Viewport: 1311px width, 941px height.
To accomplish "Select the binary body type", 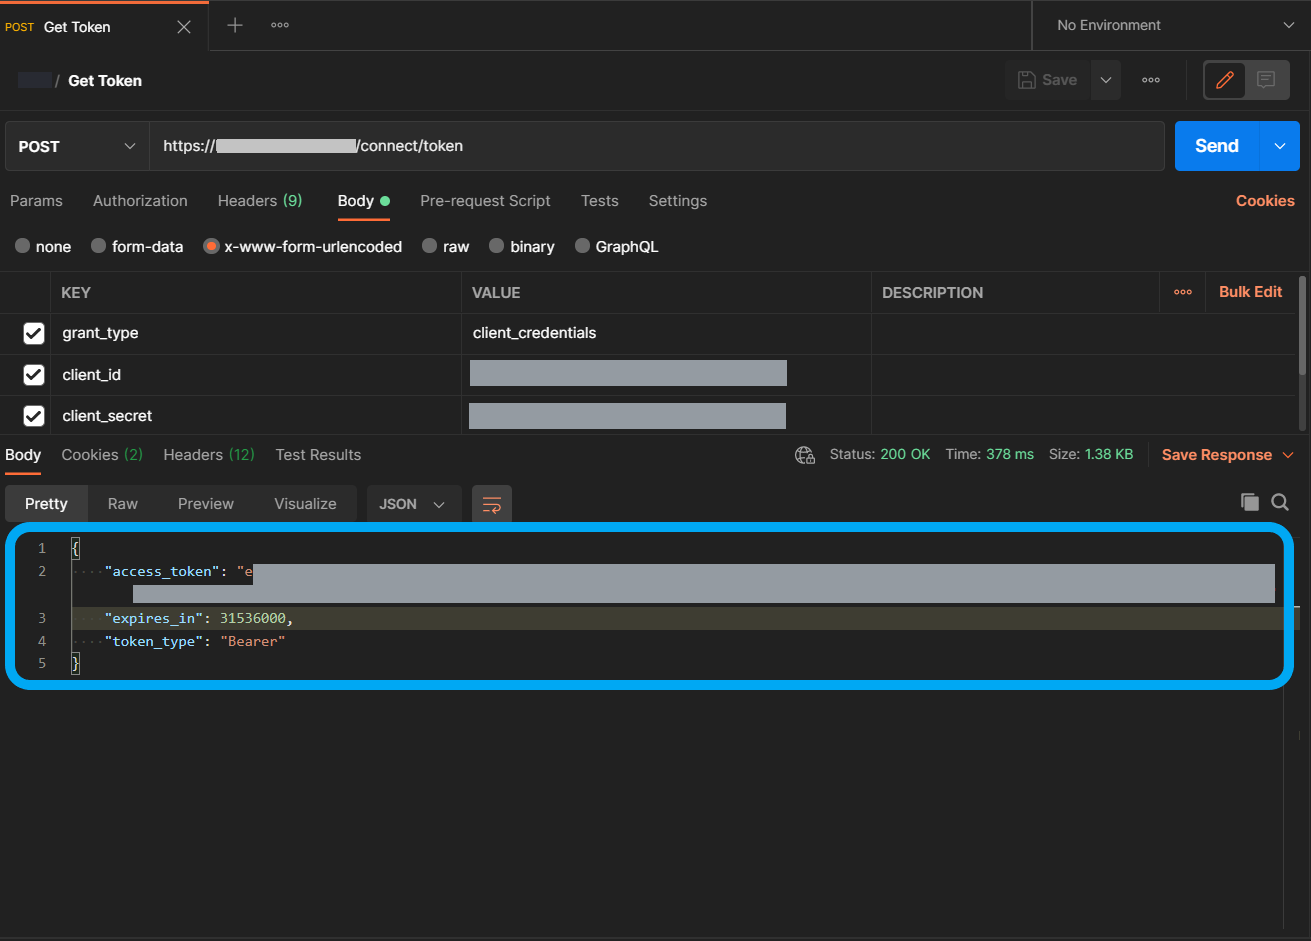I will click(522, 246).
